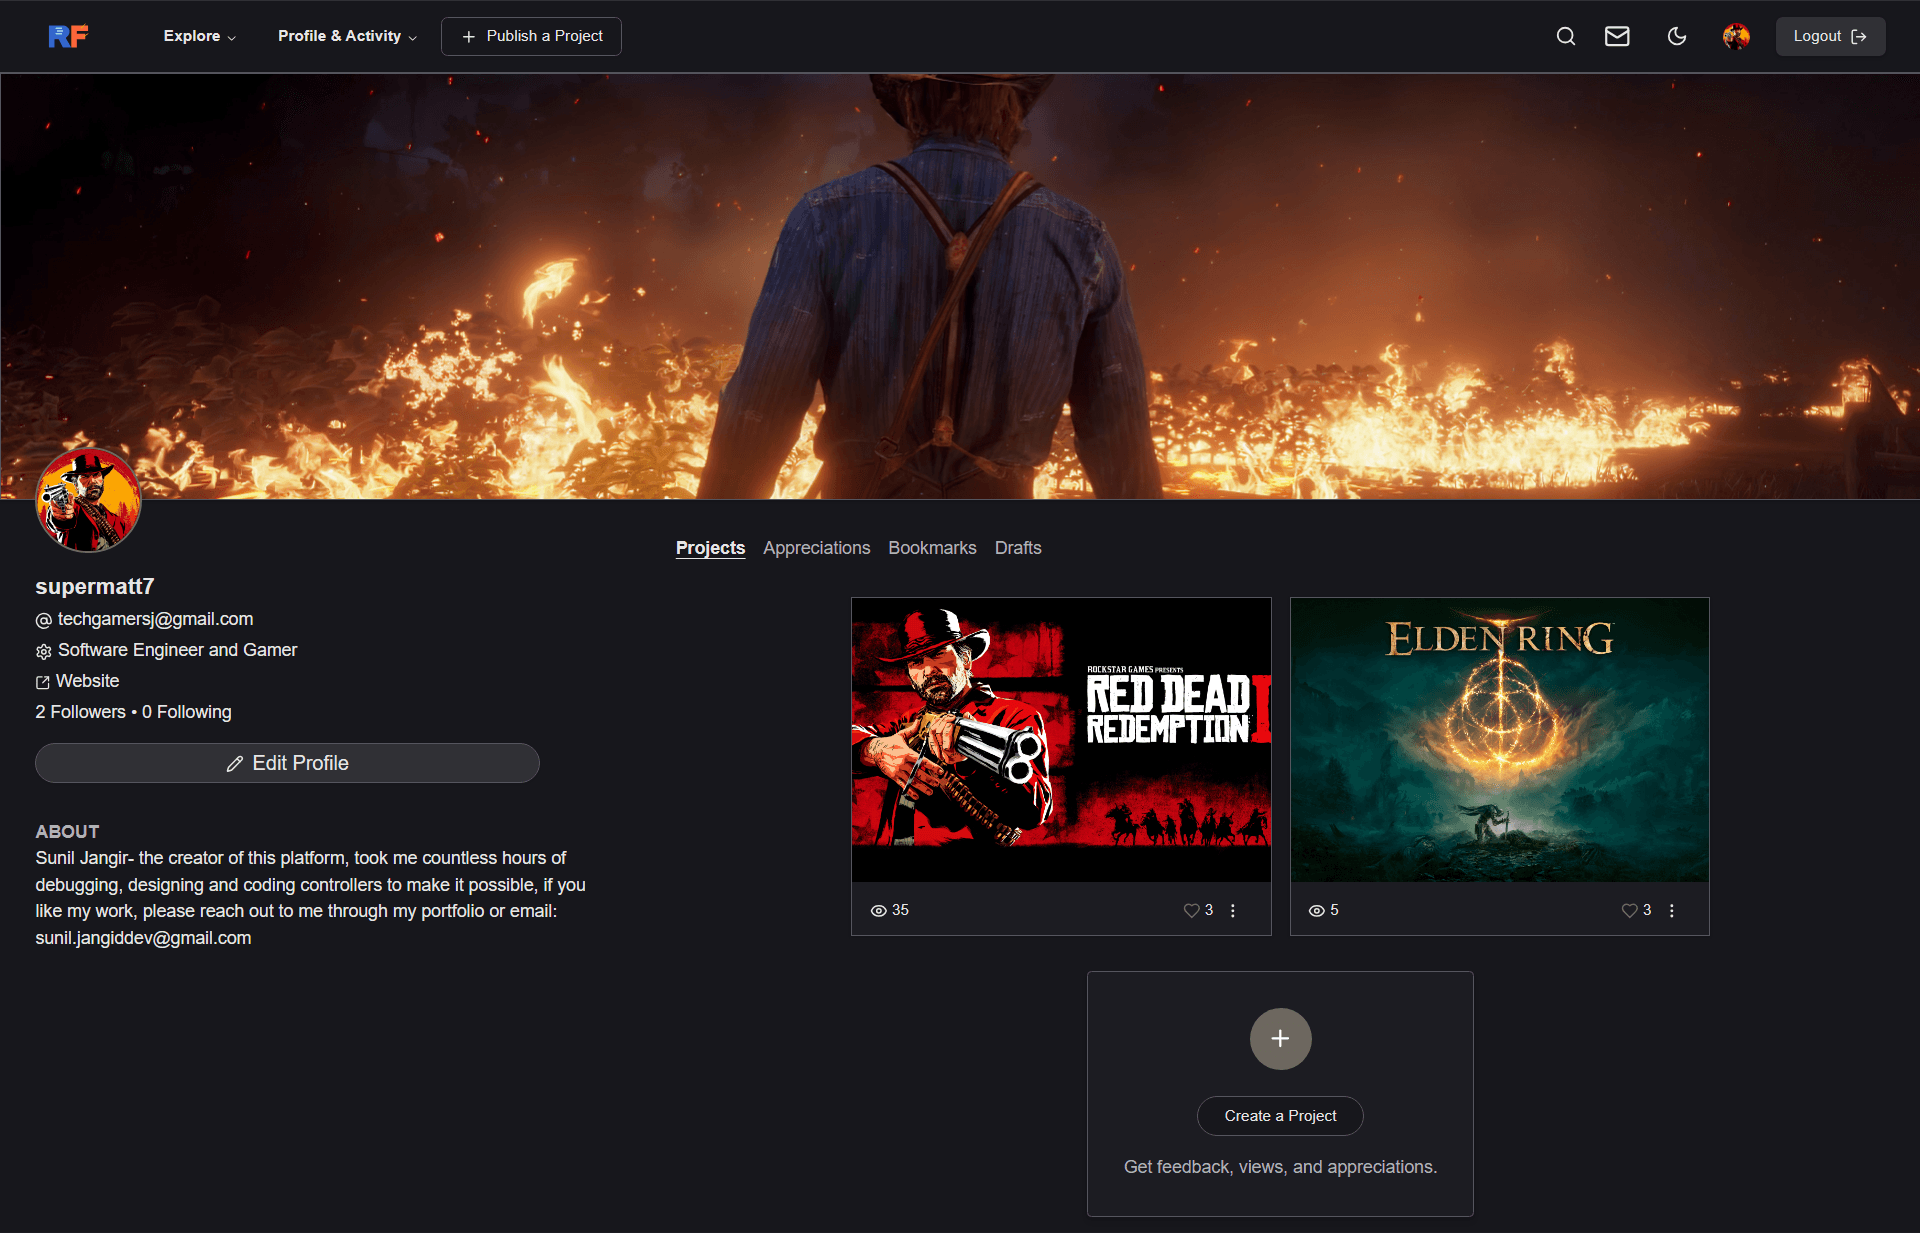Click the sunil.jangiddev@gmail.com text in About

[x=143, y=938]
